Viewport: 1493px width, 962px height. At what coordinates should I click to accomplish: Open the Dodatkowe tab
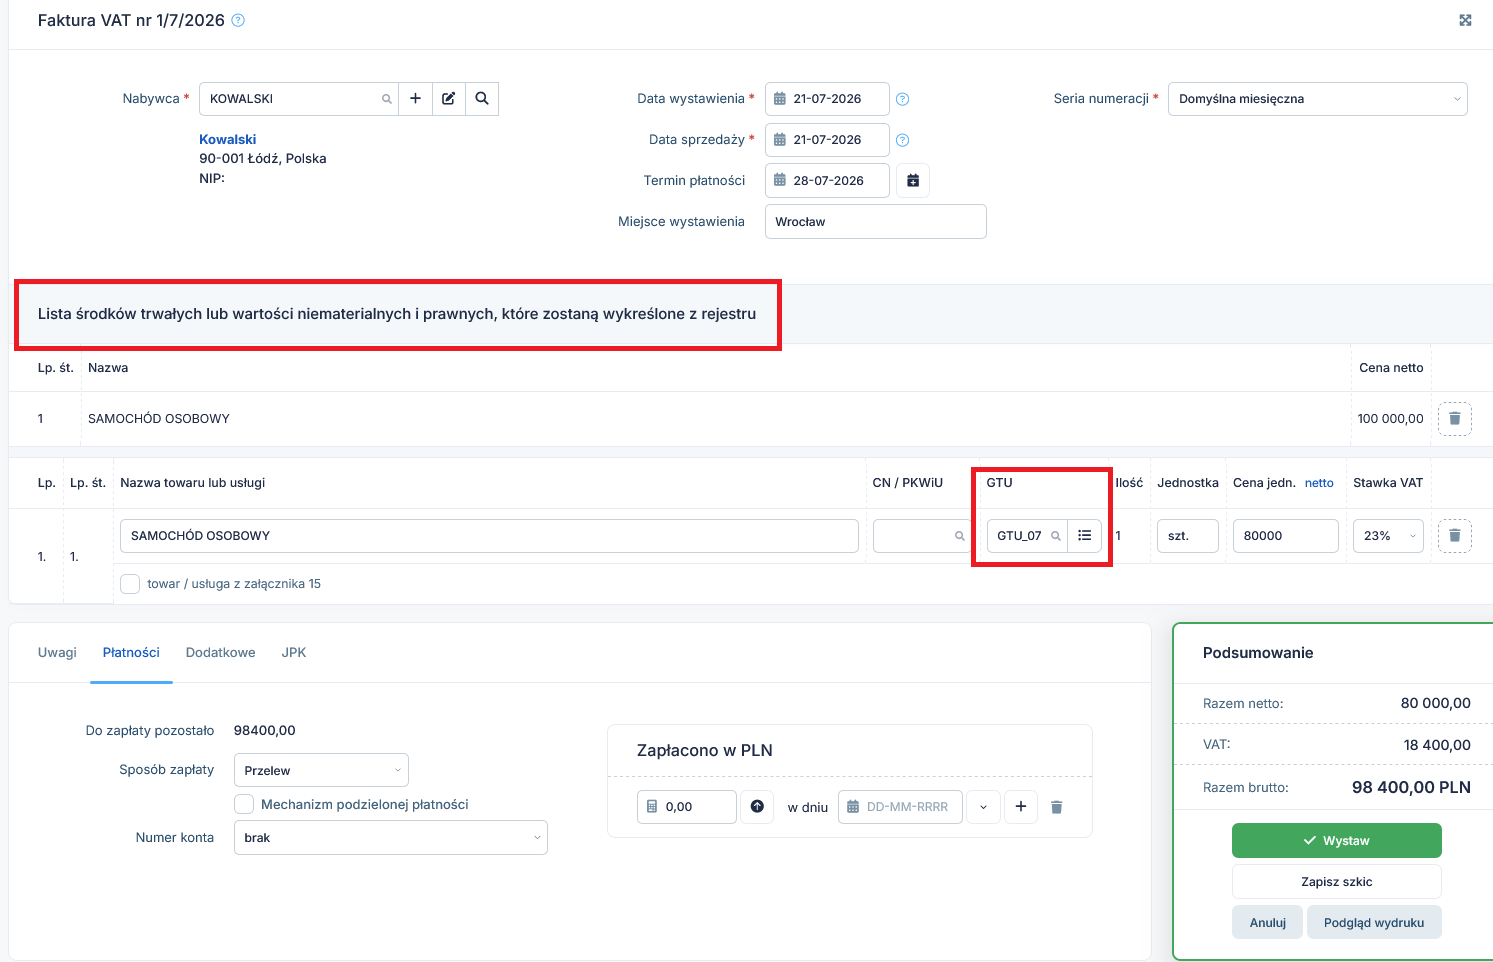[221, 652]
